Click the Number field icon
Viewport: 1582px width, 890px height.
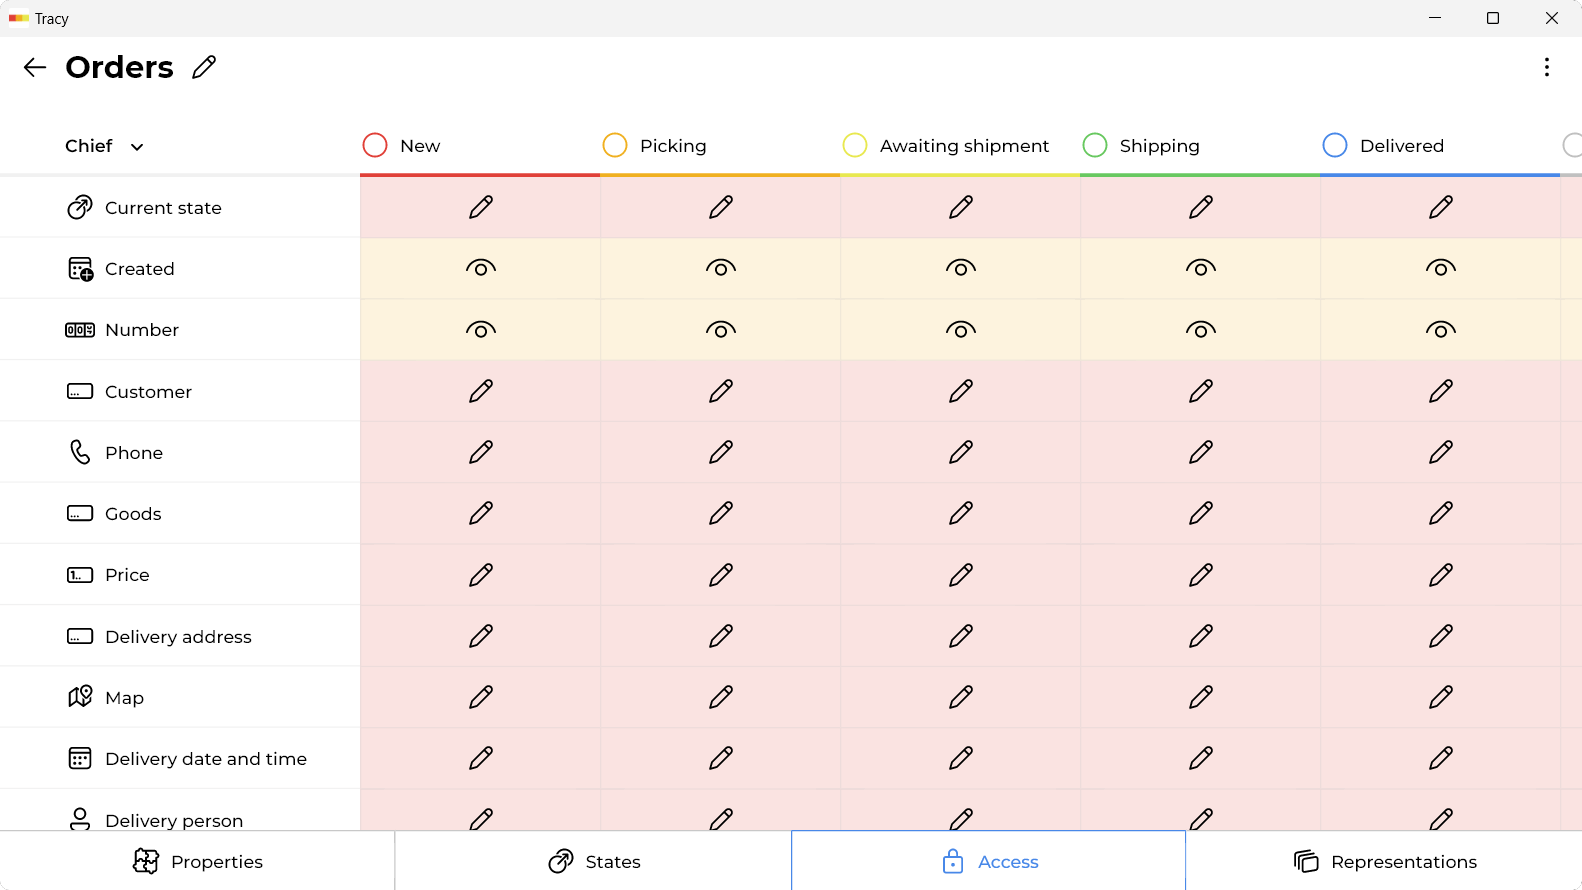(x=80, y=330)
